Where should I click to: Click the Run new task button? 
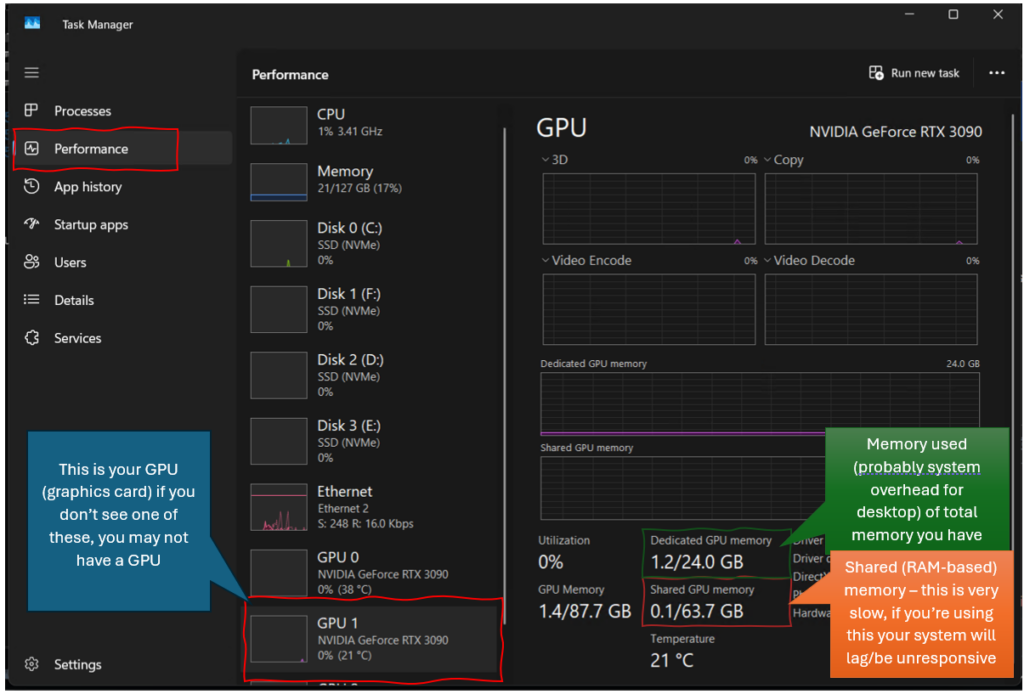pyautogui.click(x=914, y=72)
